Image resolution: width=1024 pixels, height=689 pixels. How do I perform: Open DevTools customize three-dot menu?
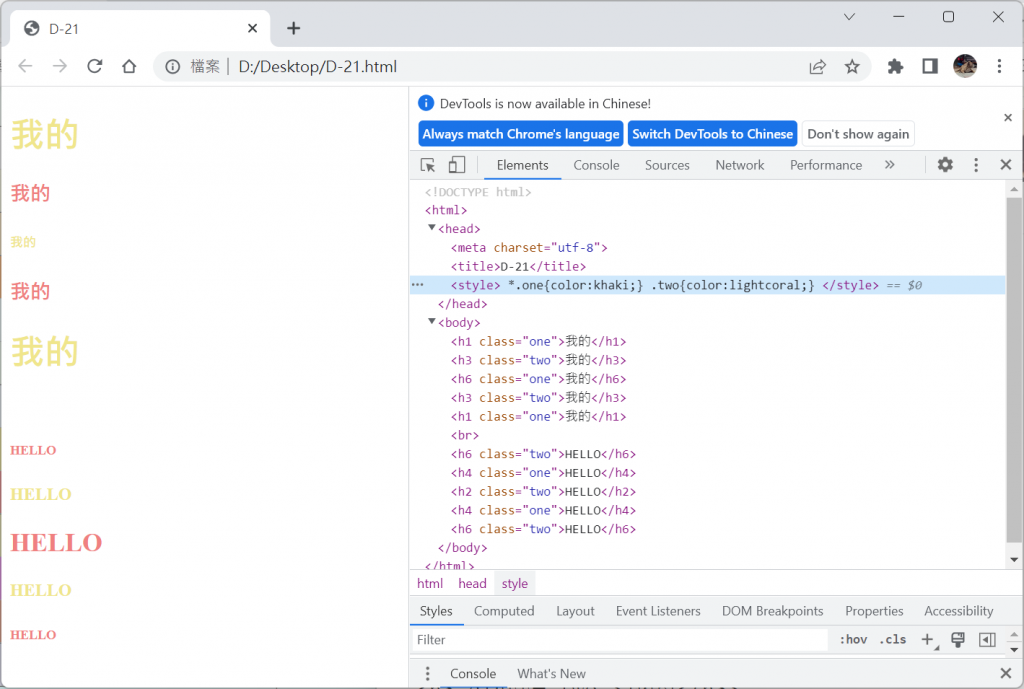(976, 165)
